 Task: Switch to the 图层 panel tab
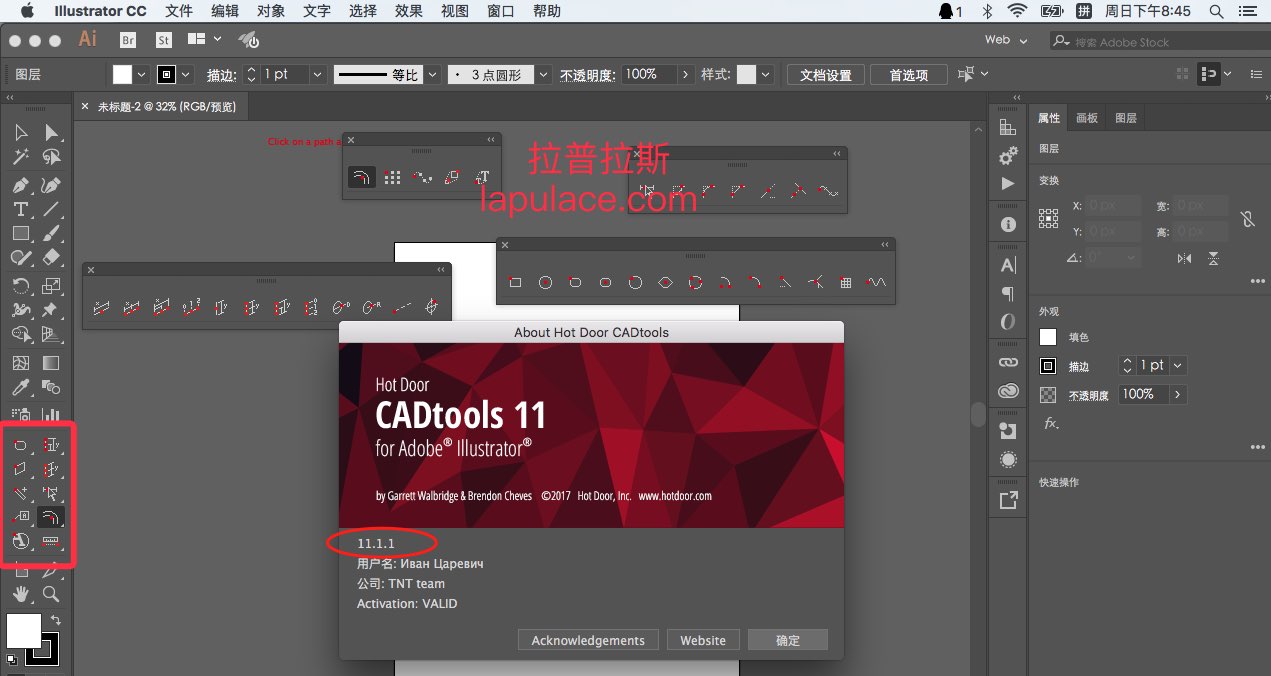click(x=1126, y=118)
